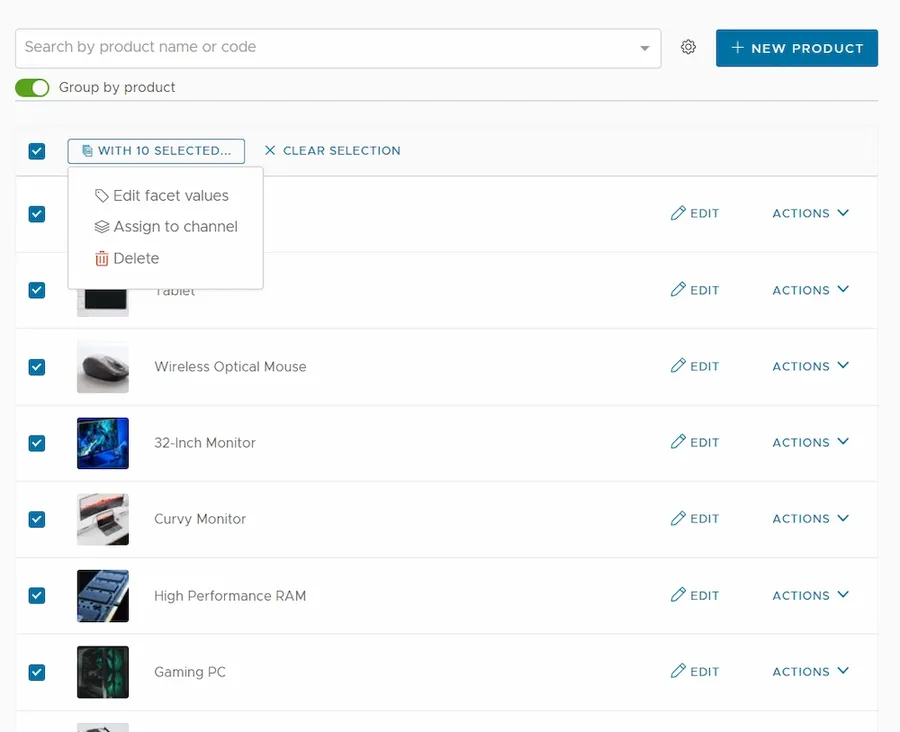This screenshot has height=732, width=900.
Task: Click the pencil edit icon for Curvy Monitor
Action: 678,518
